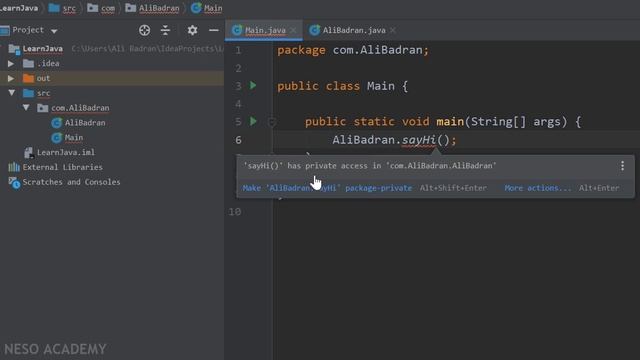This screenshot has width=640, height=360.
Task: Select External Libraries node
Action: tap(62, 167)
